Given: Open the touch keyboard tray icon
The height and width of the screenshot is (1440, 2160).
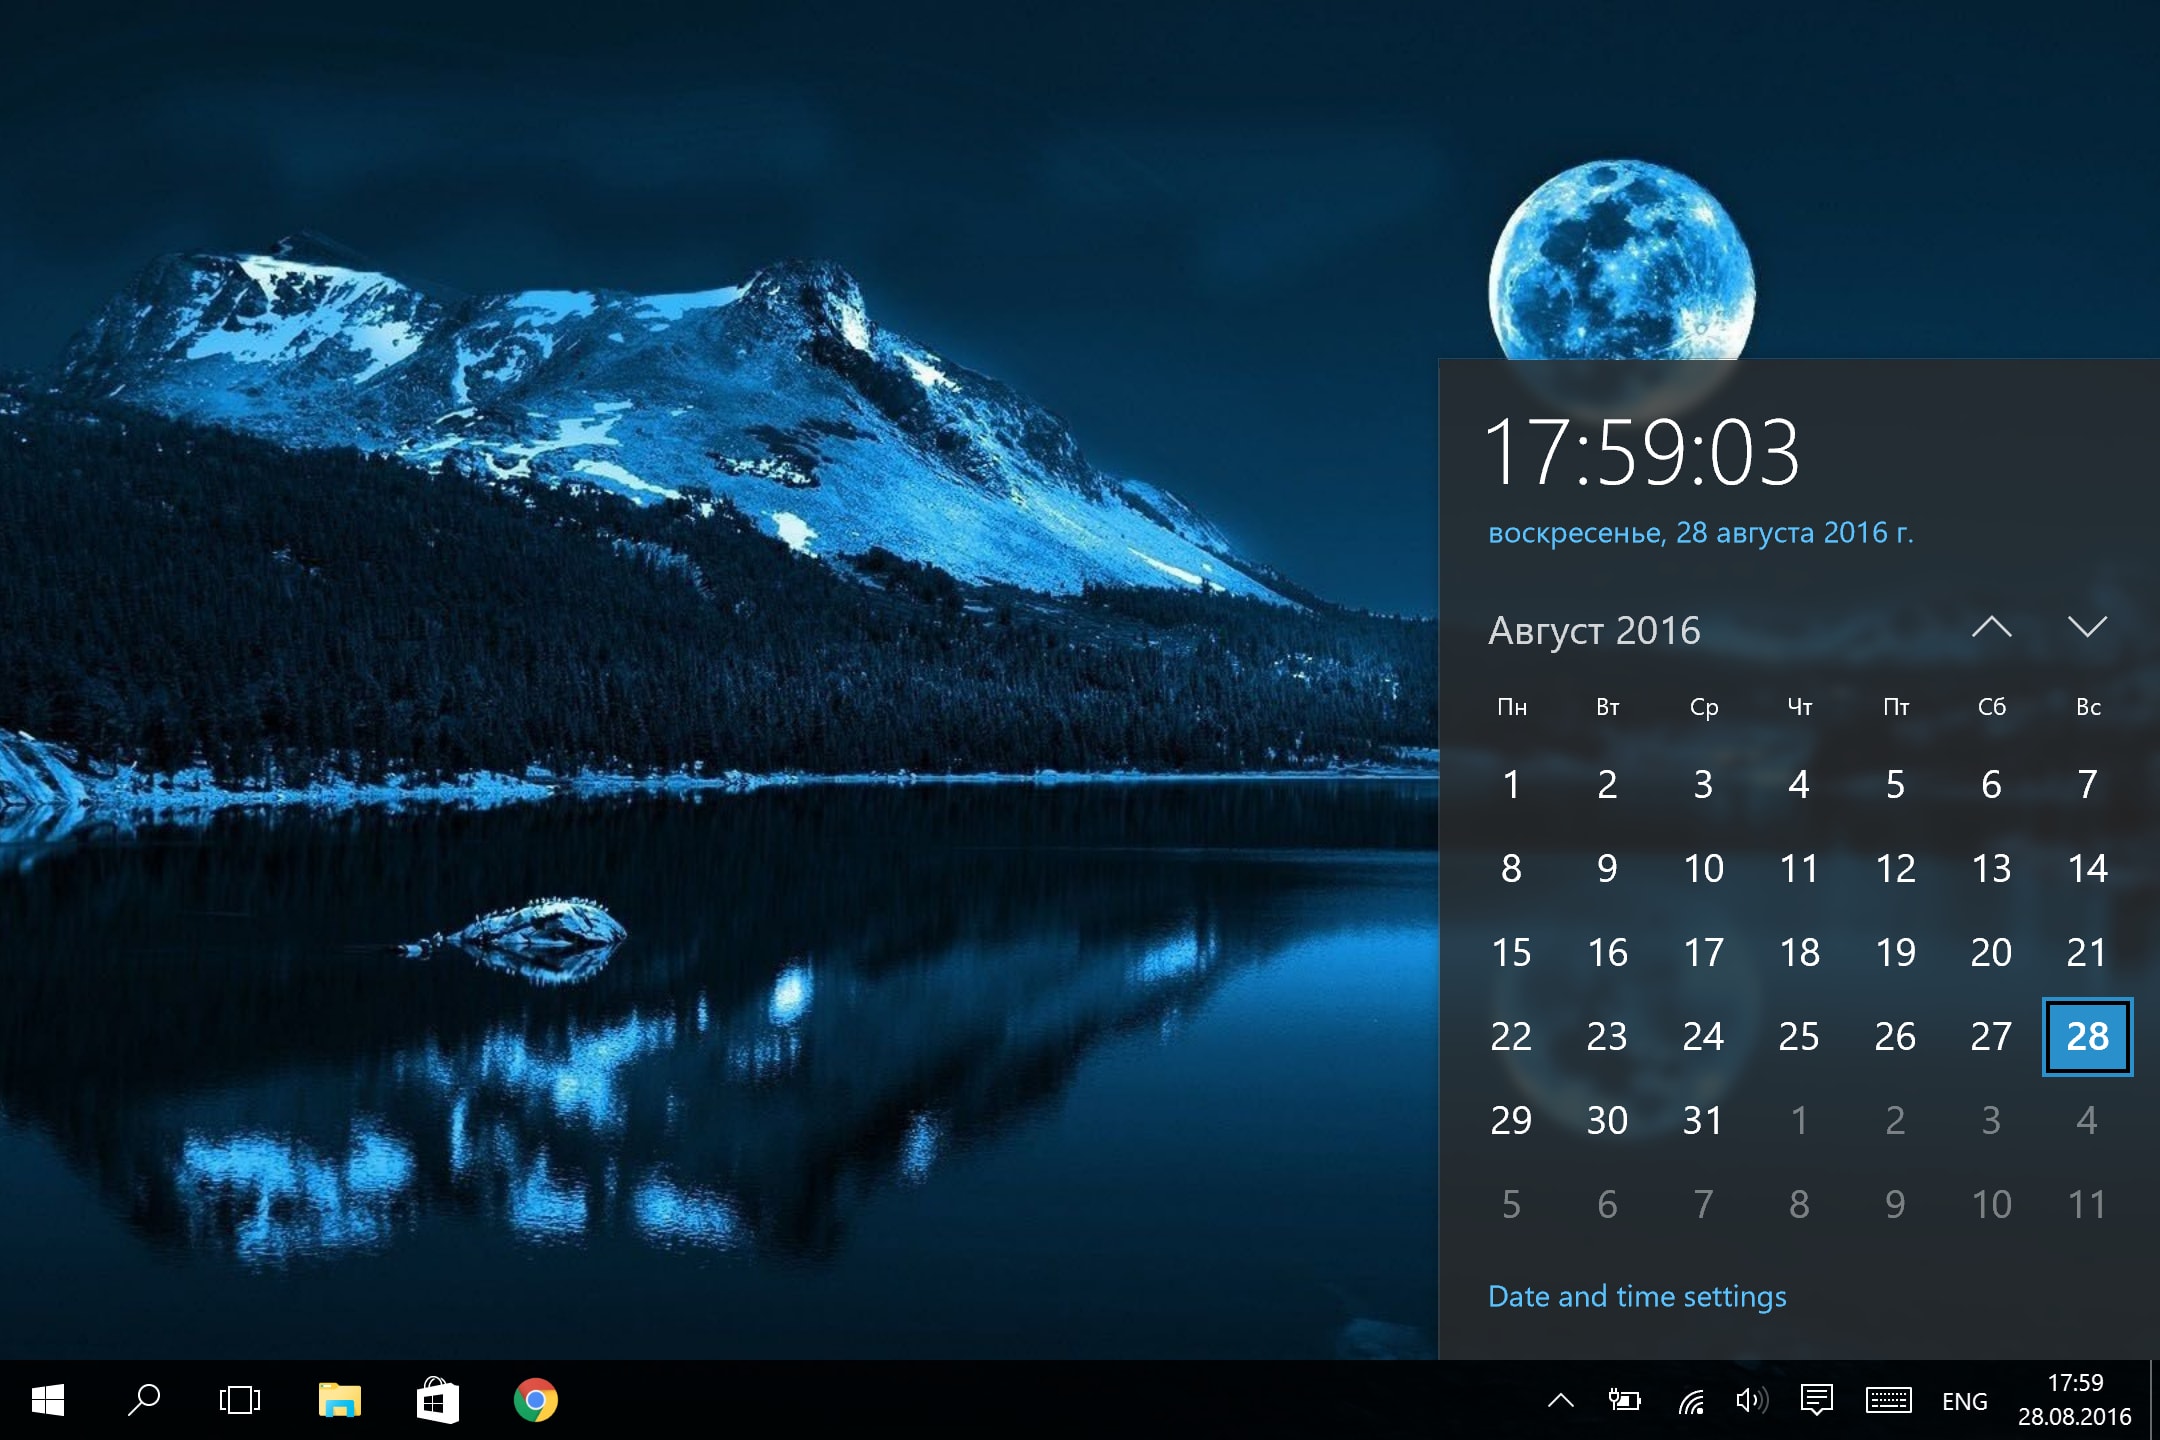Looking at the screenshot, I should point(1888,1401).
